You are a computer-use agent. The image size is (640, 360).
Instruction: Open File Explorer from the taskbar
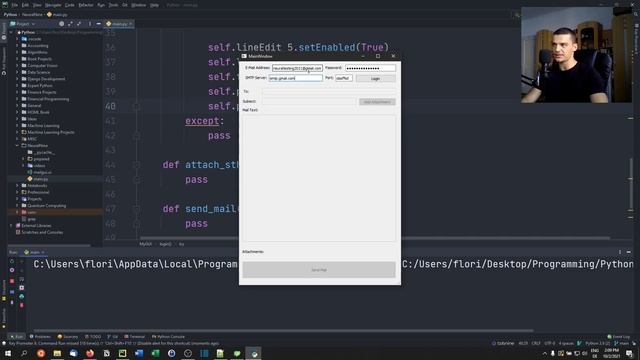point(57,353)
